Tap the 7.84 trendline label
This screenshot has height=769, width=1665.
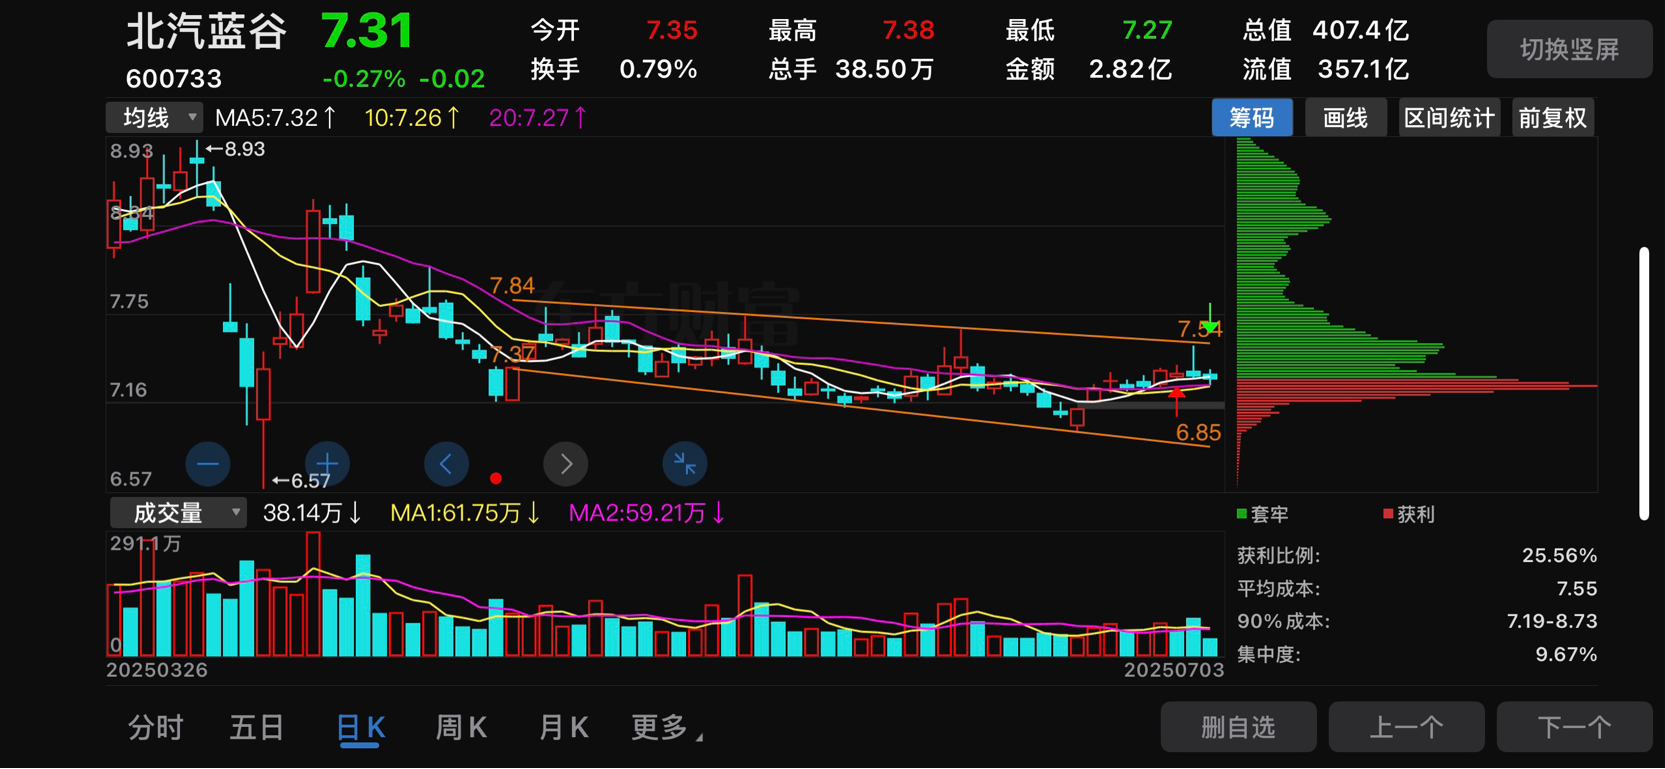[512, 287]
